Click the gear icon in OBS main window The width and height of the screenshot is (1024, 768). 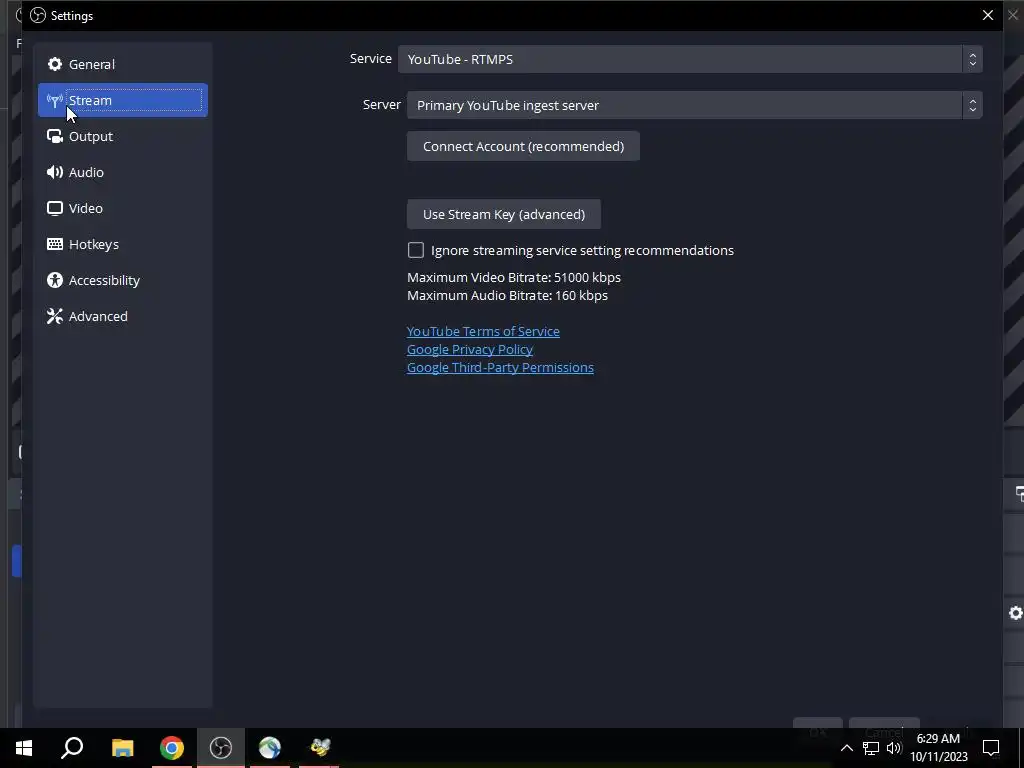1016,613
